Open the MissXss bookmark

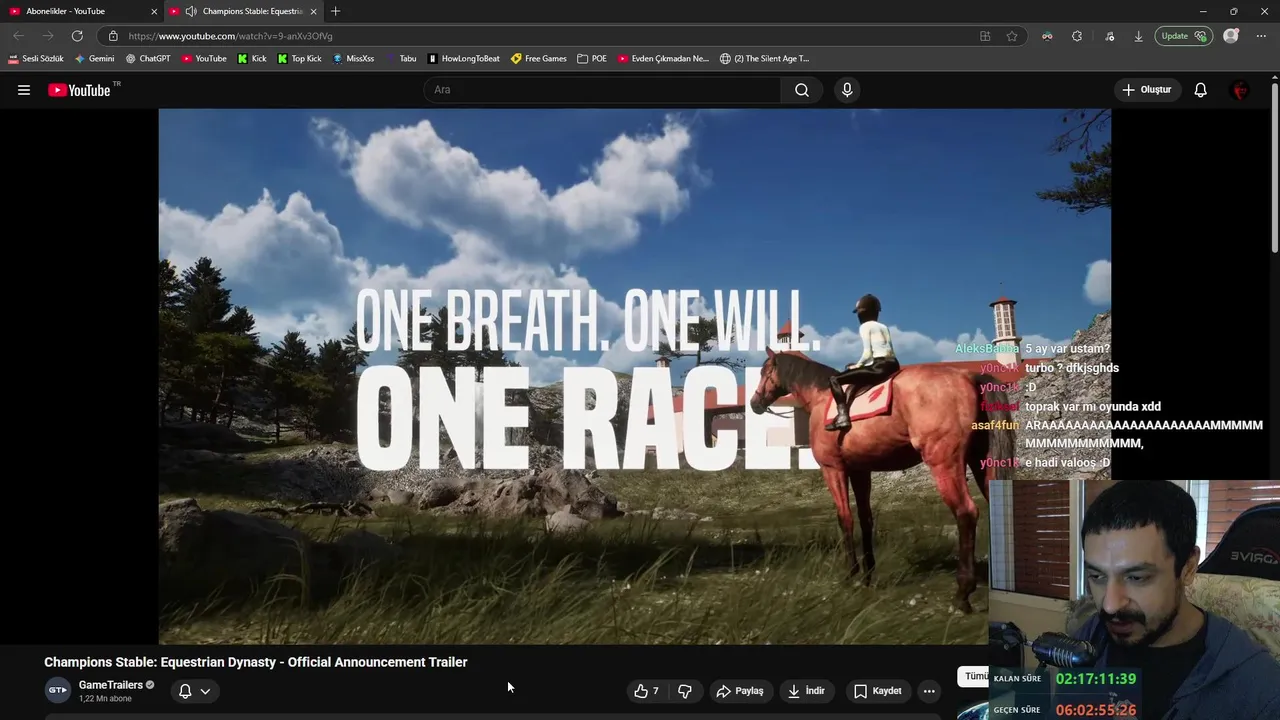click(353, 59)
